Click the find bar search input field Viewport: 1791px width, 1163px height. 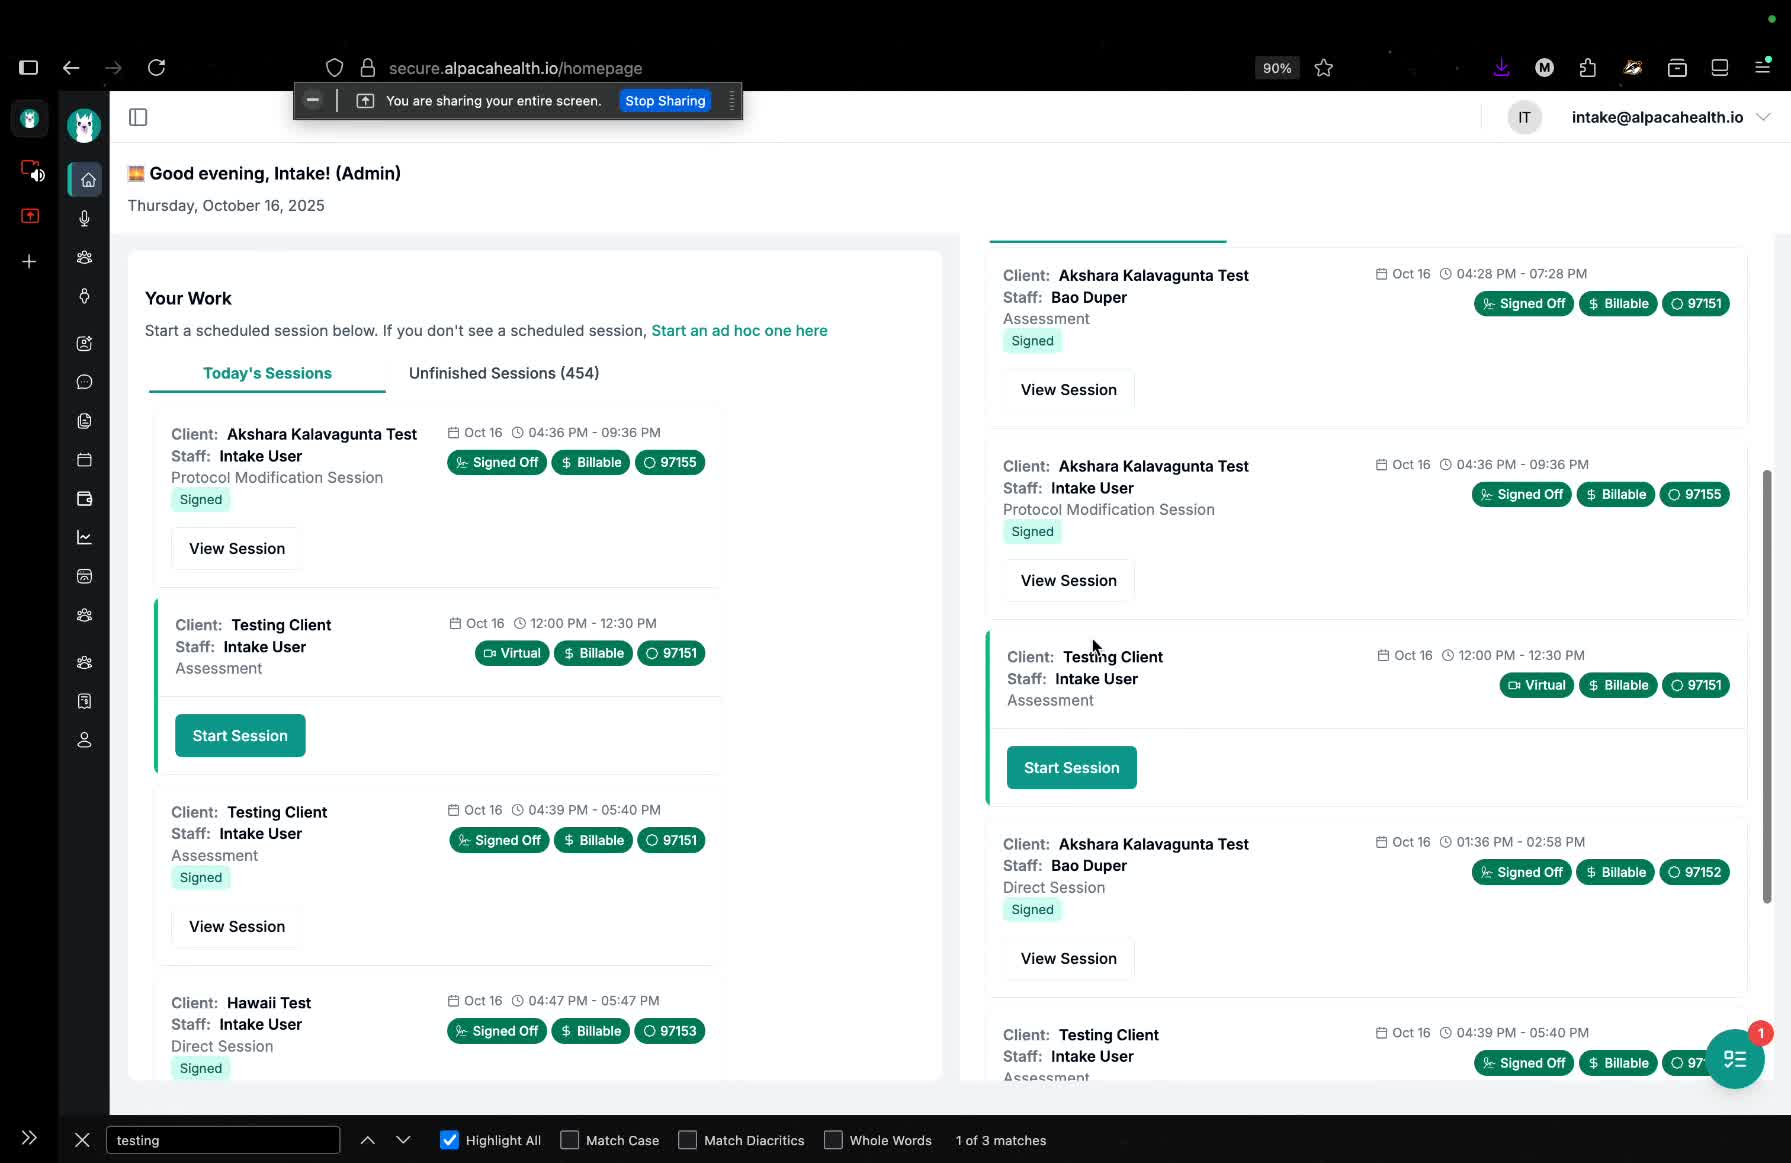223,1140
